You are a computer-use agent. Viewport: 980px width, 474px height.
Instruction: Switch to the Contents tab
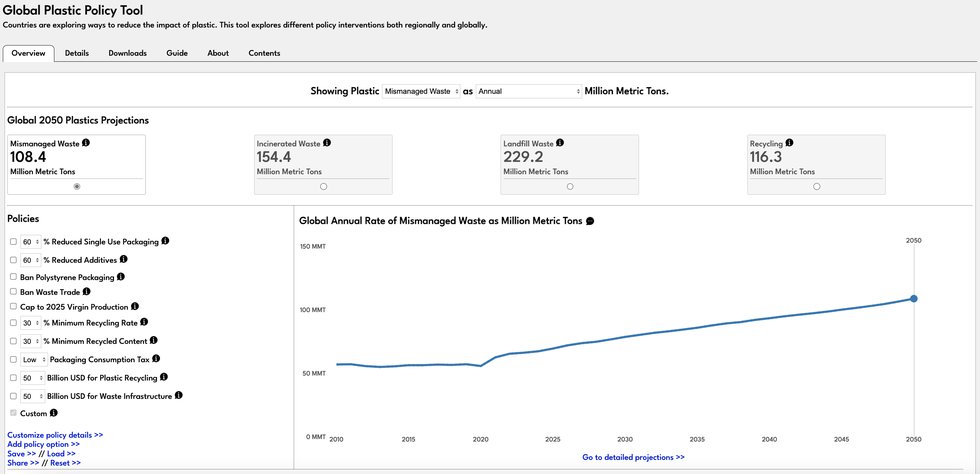pyautogui.click(x=264, y=53)
